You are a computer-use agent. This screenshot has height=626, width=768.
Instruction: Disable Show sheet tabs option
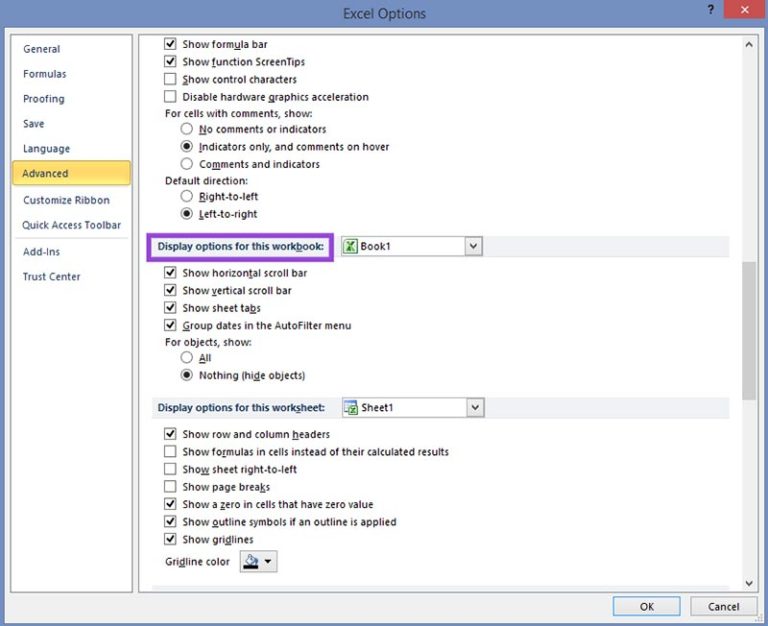coord(170,308)
